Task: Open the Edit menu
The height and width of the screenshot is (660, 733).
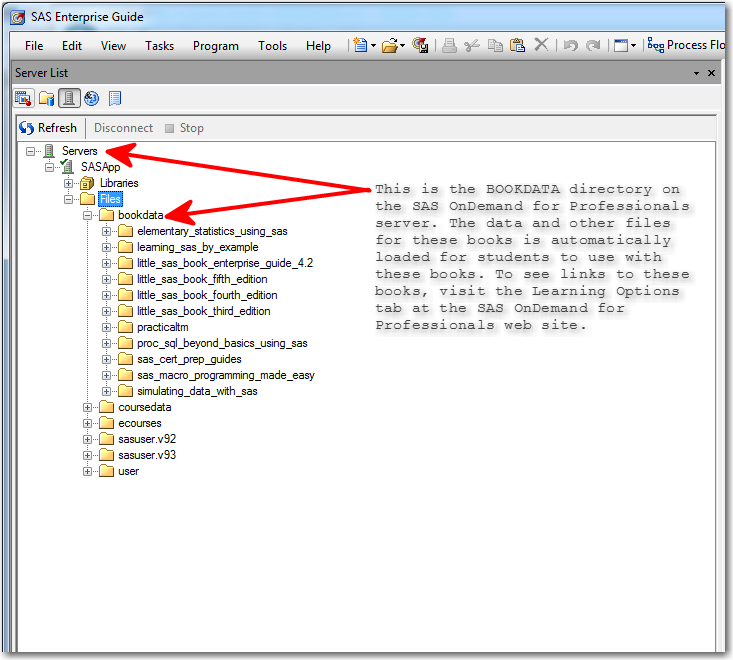Action: point(72,46)
